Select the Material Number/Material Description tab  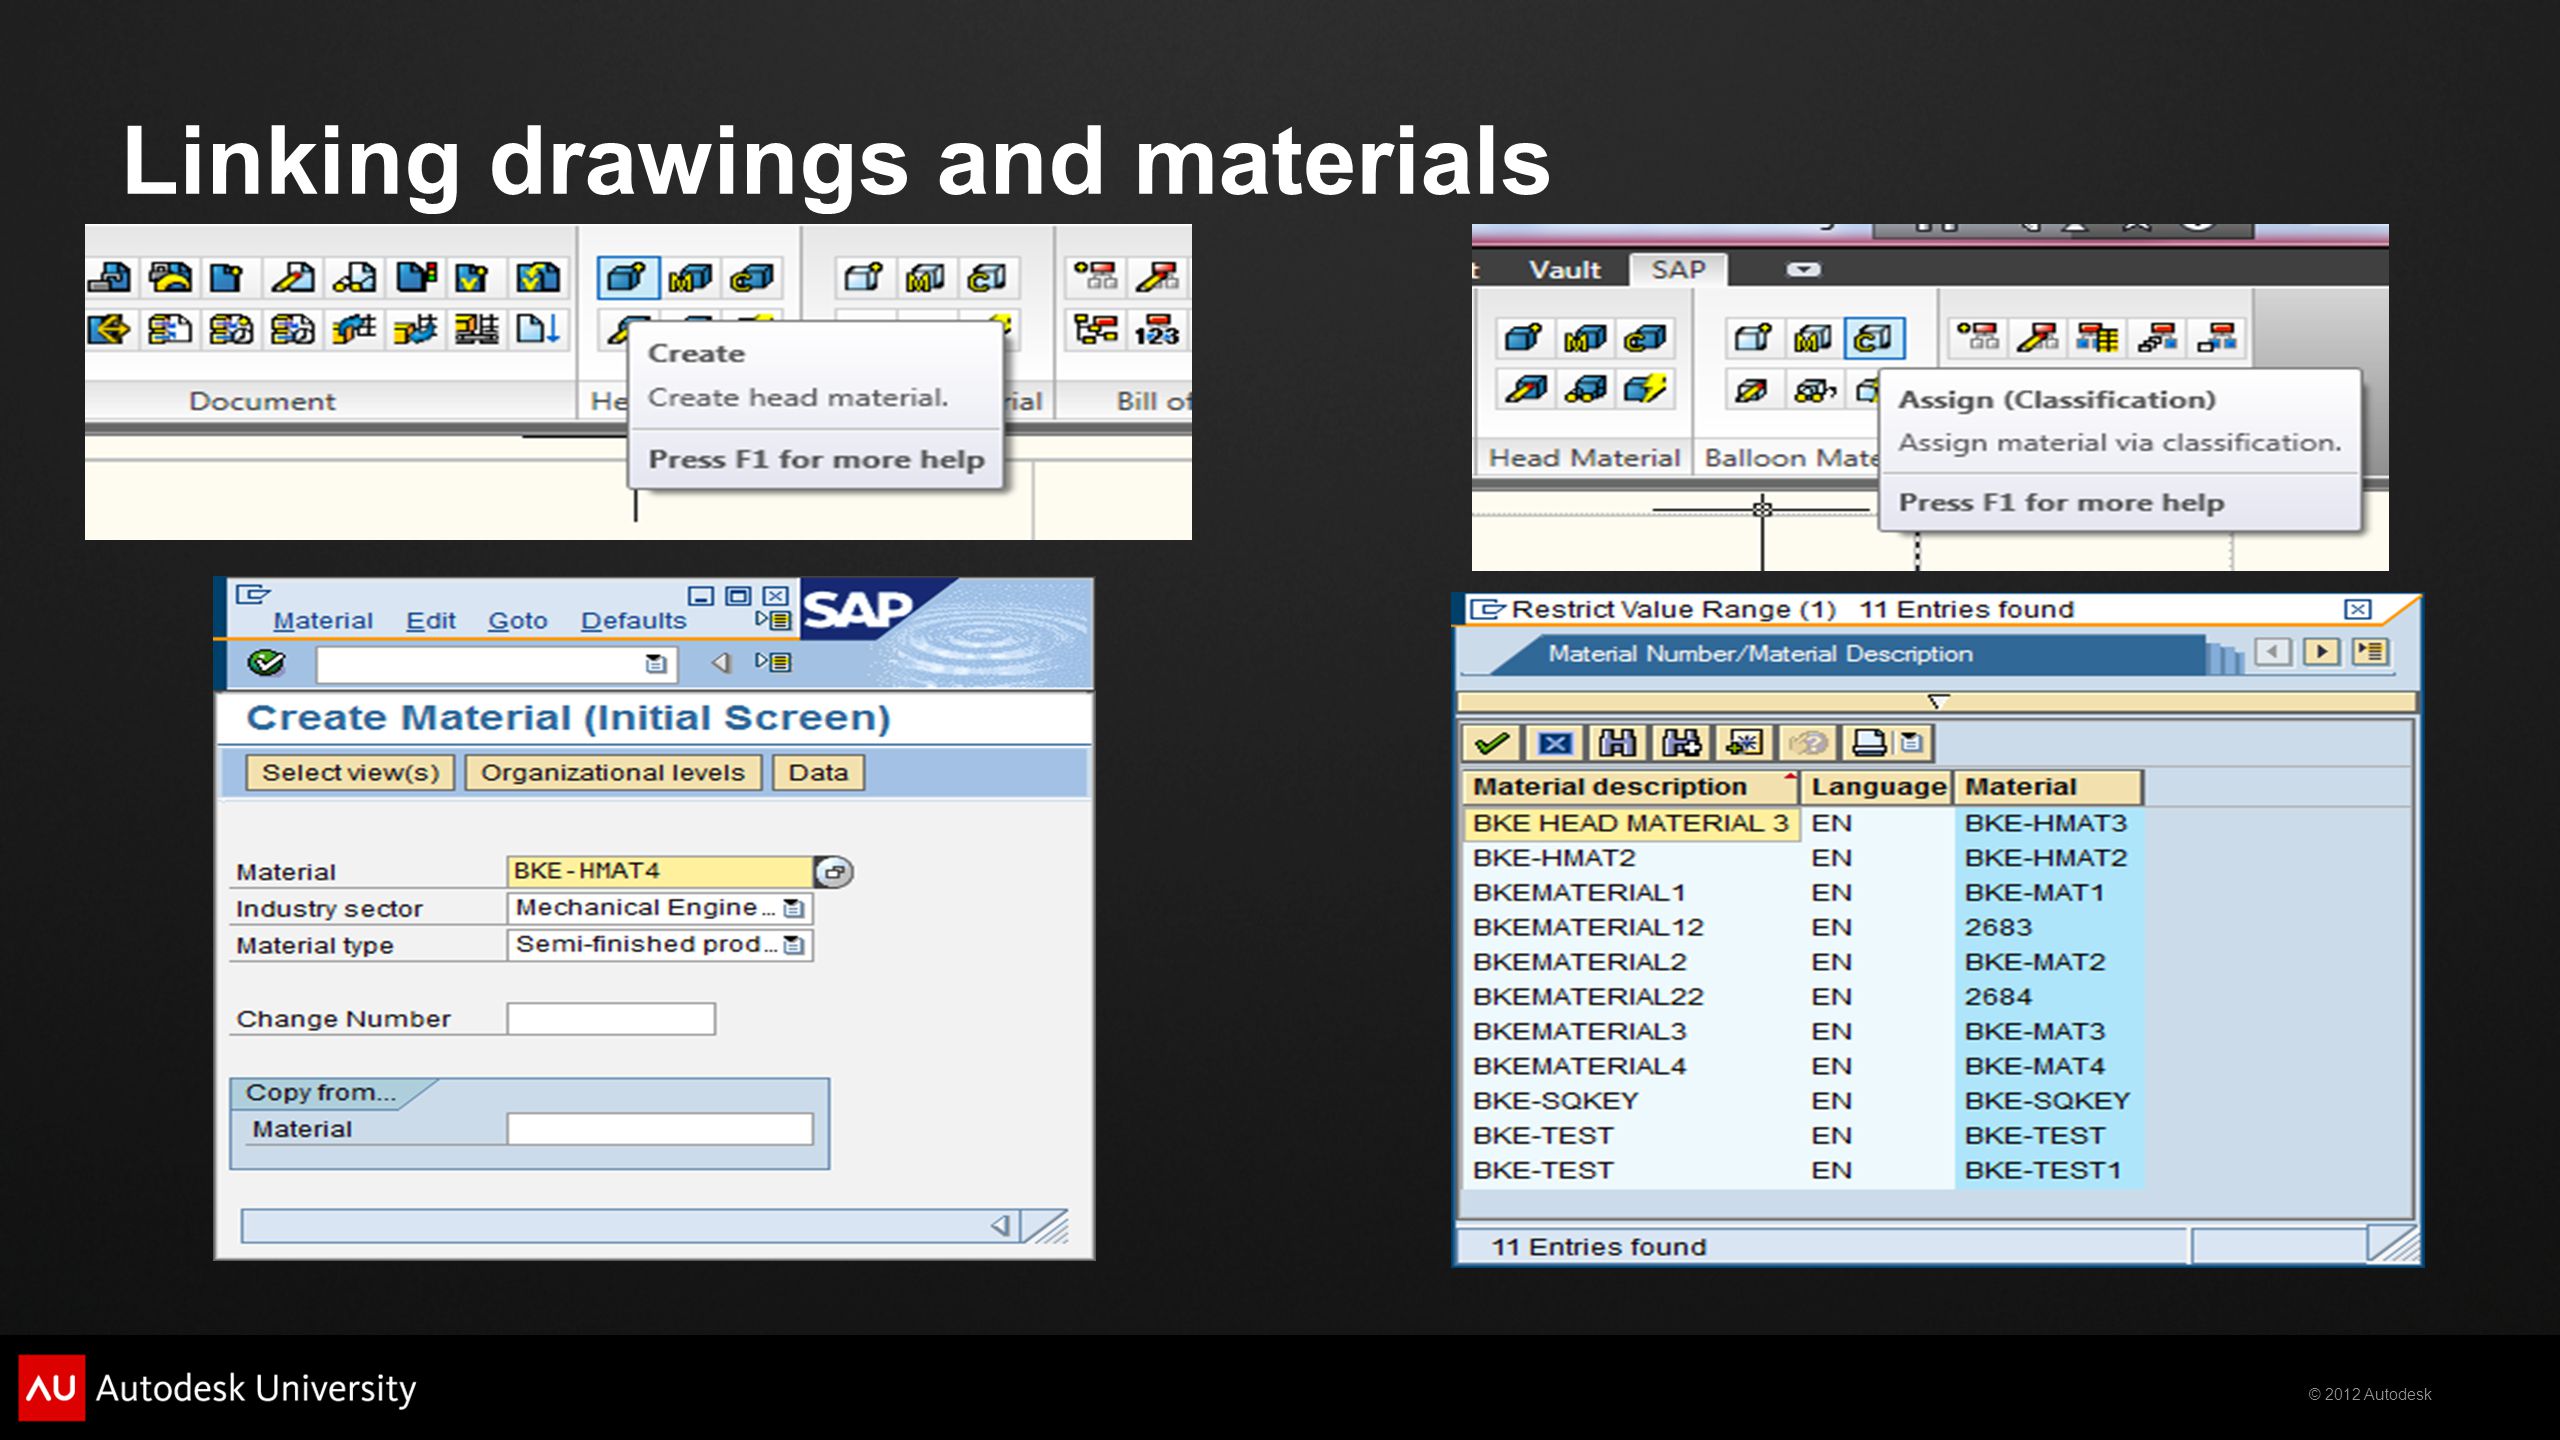1760,654
